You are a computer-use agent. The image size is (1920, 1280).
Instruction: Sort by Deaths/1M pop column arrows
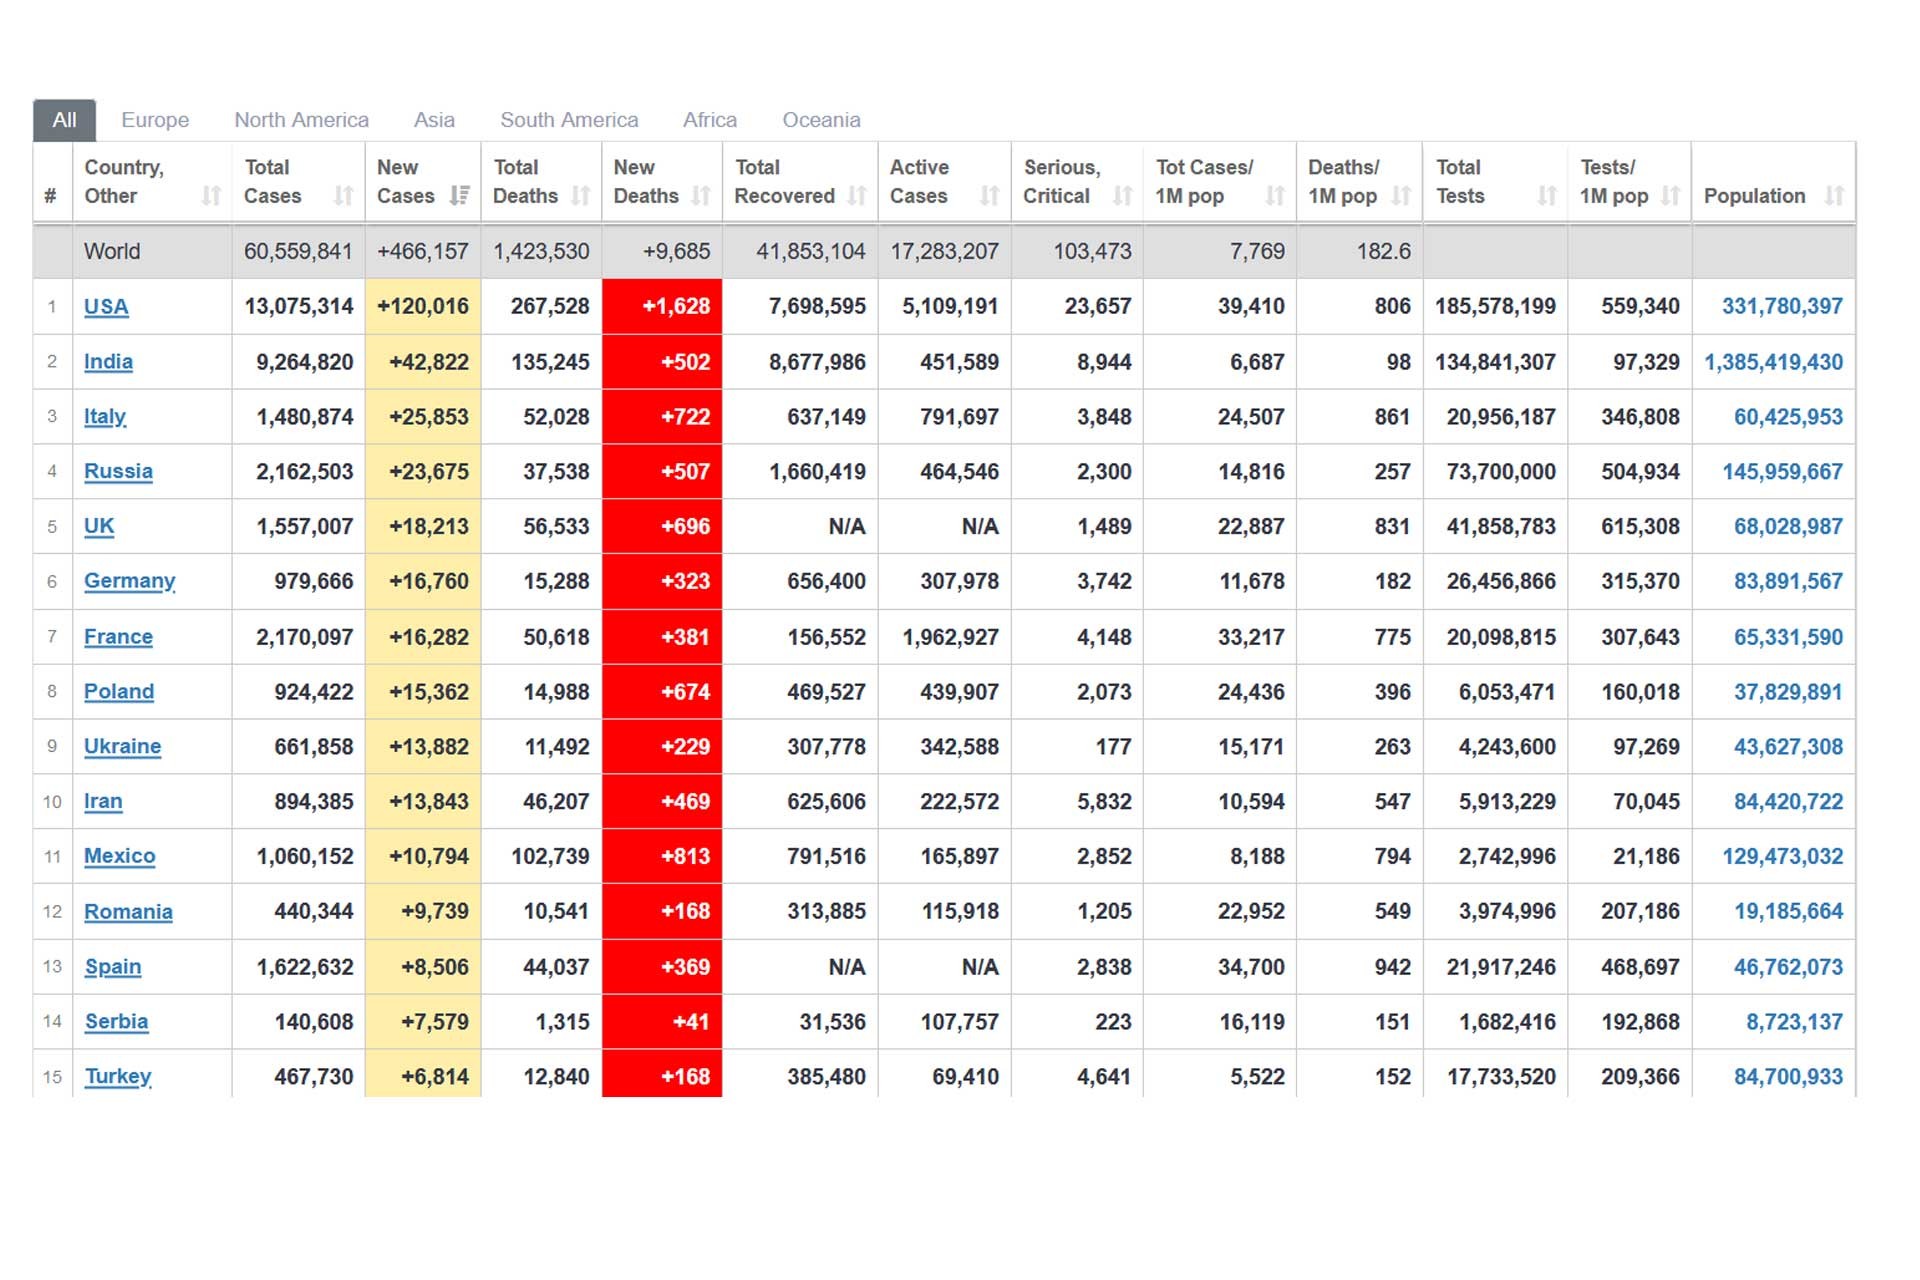(1402, 196)
